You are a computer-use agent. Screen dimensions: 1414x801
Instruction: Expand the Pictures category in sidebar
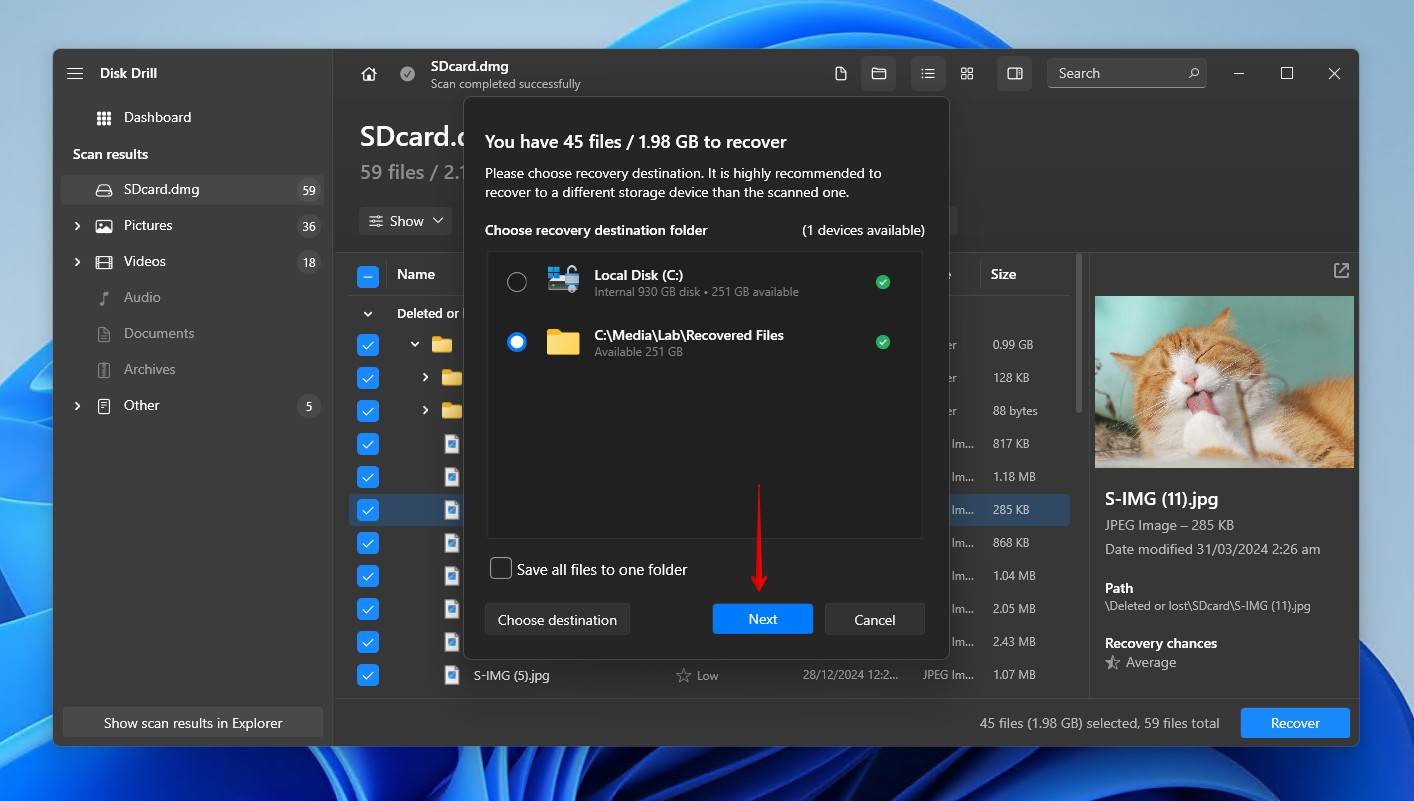coord(78,226)
